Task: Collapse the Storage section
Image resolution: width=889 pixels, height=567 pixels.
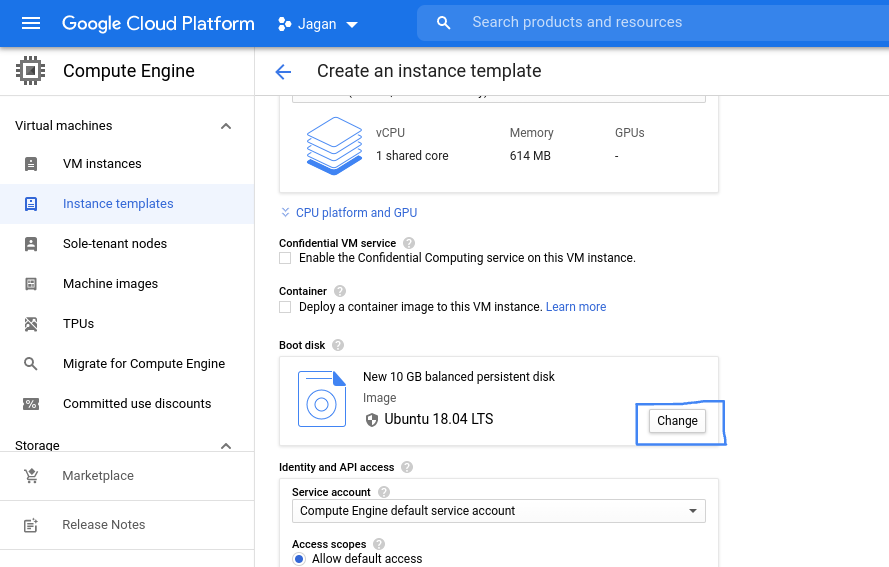Action: [226, 446]
